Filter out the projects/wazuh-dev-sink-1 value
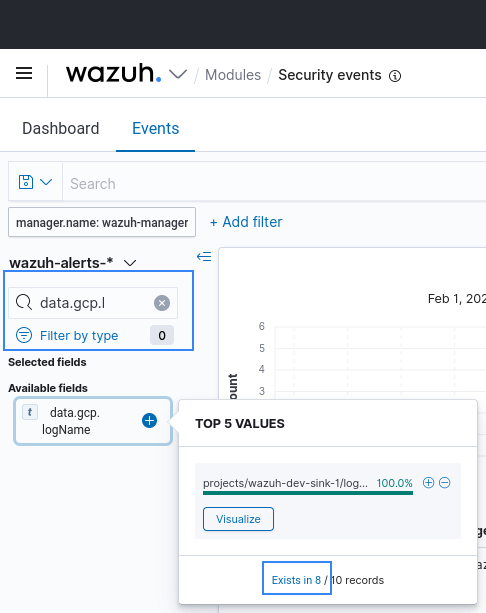Viewport: 486px width, 613px height. tap(445, 483)
